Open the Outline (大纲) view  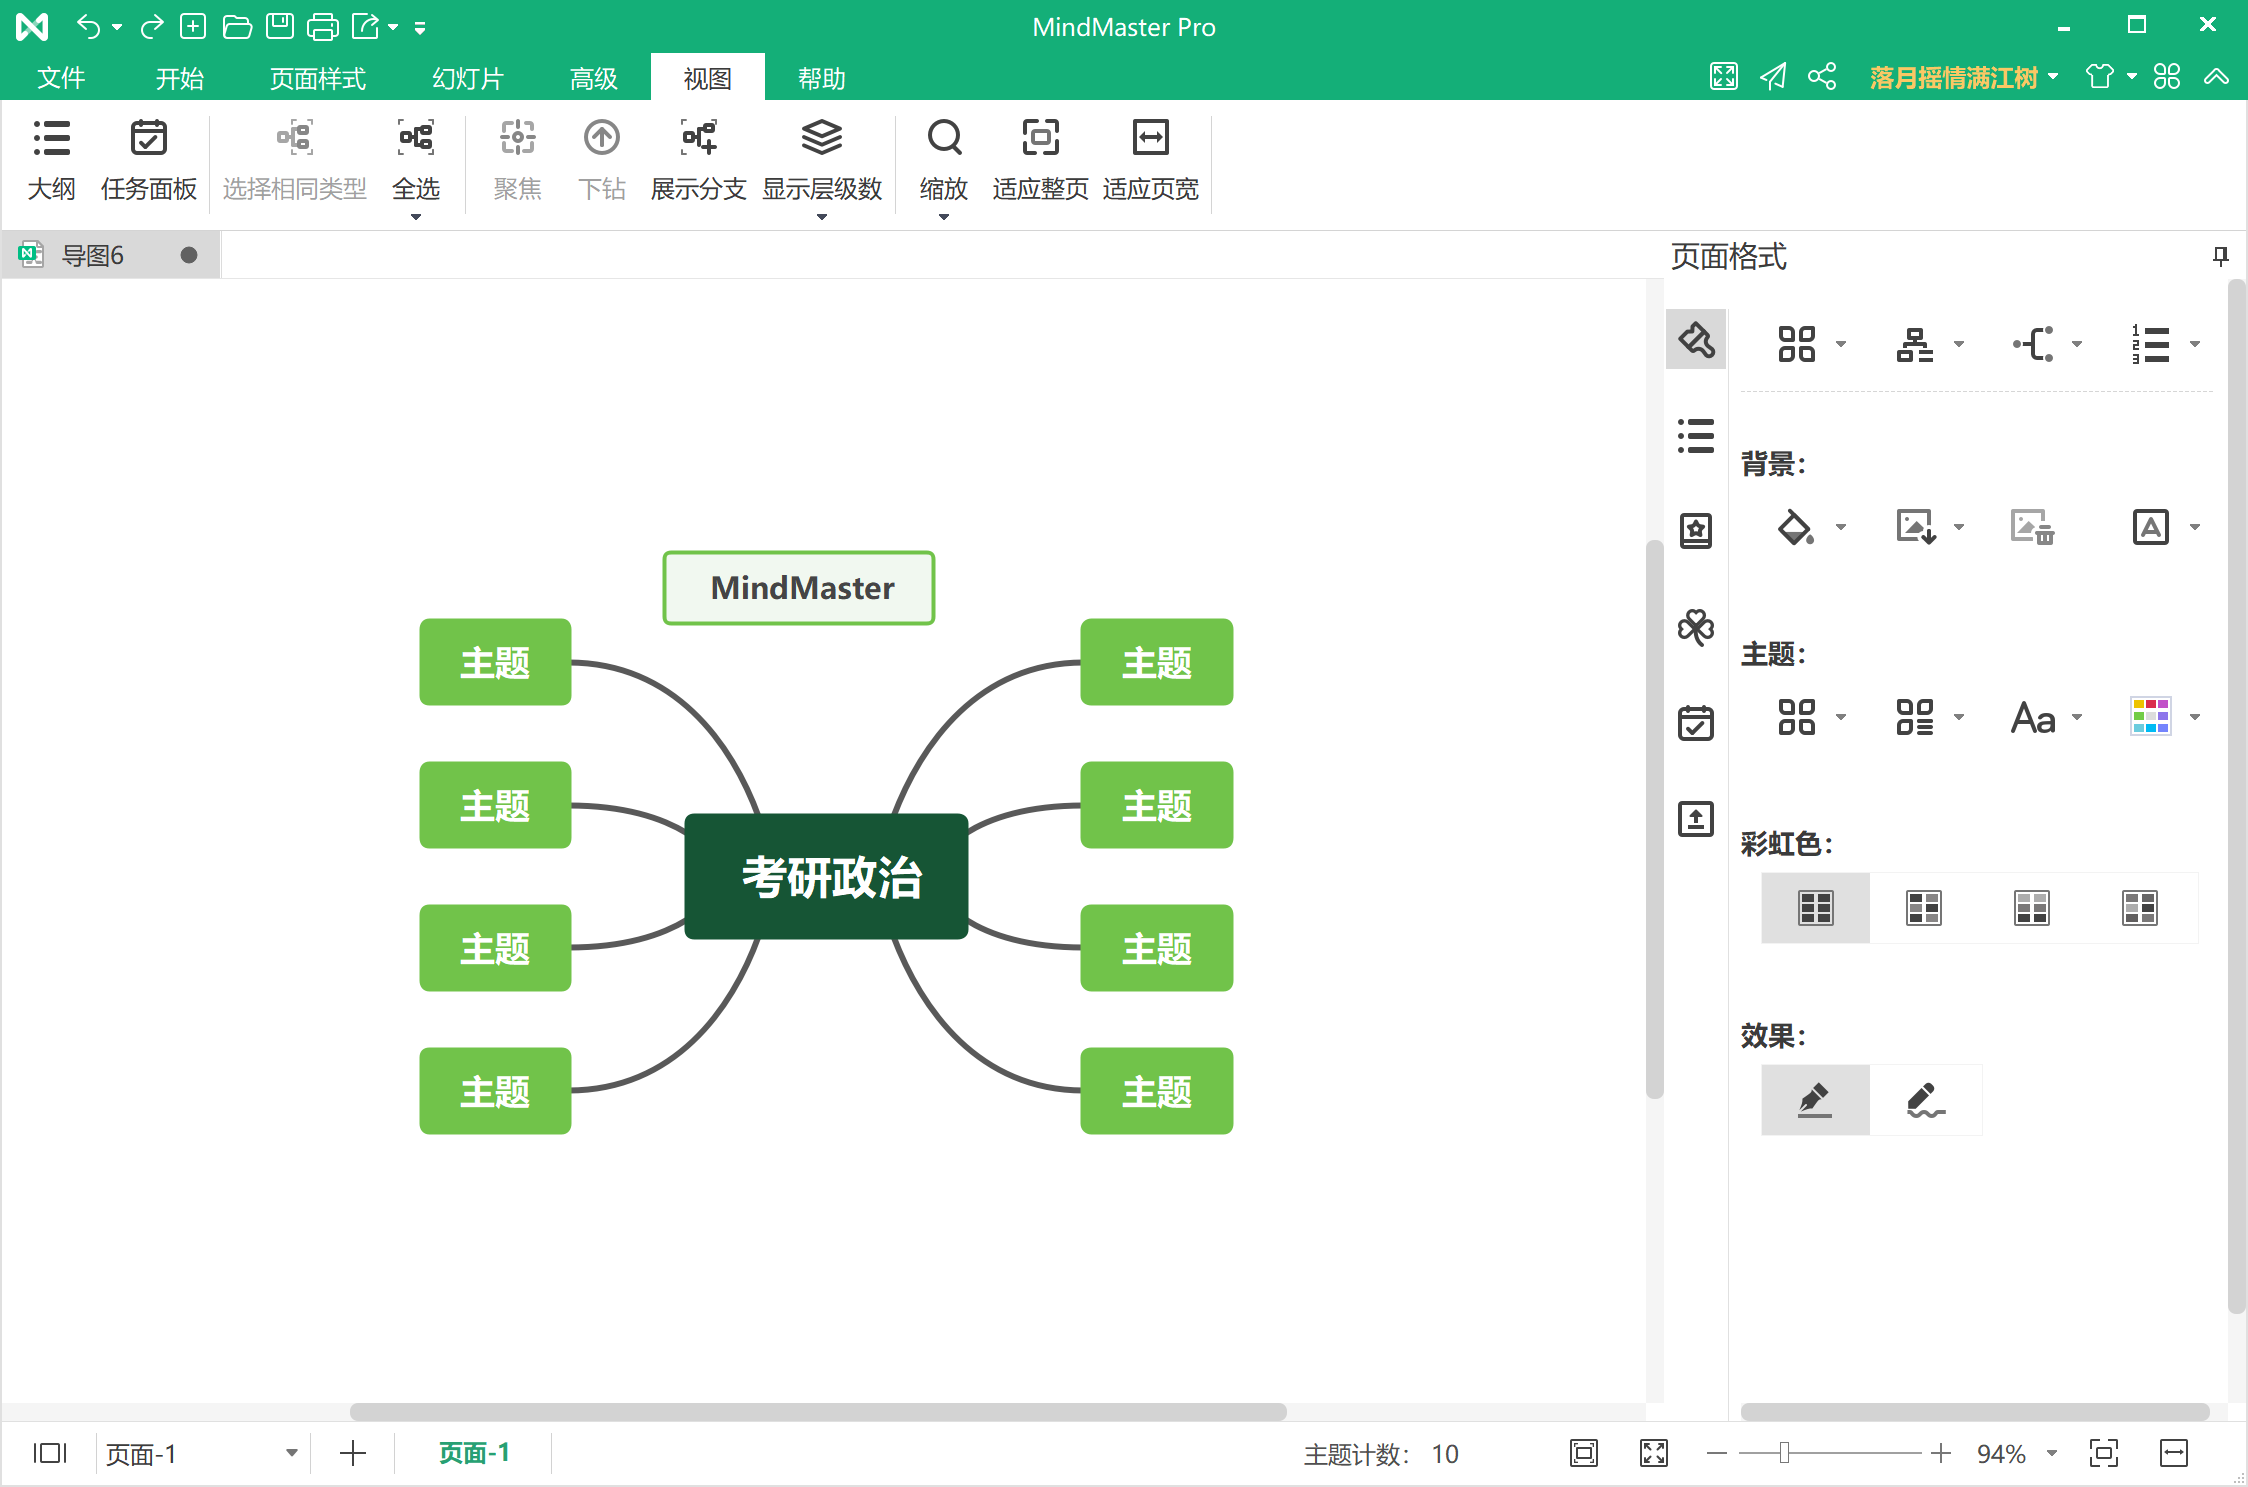(x=51, y=160)
